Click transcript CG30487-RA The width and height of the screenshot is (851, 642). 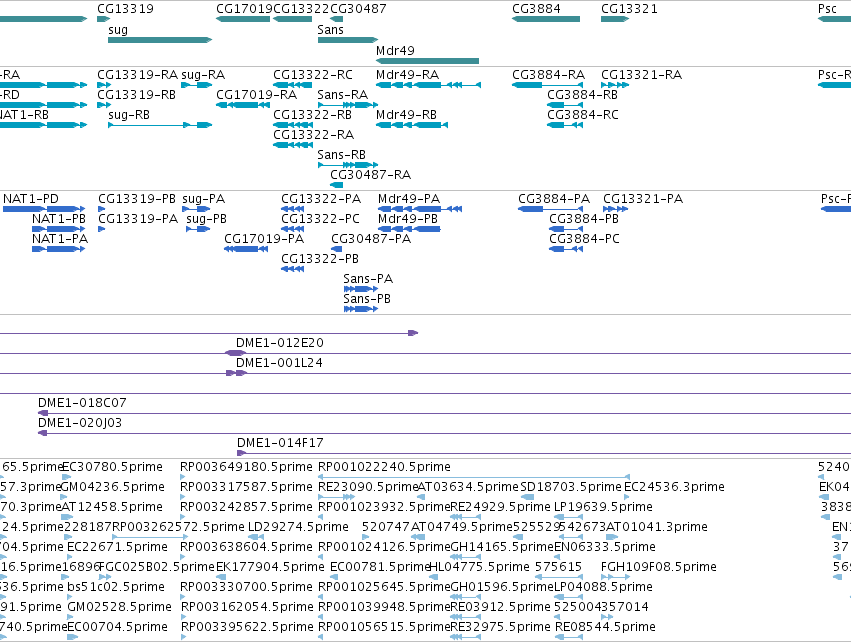336,185
